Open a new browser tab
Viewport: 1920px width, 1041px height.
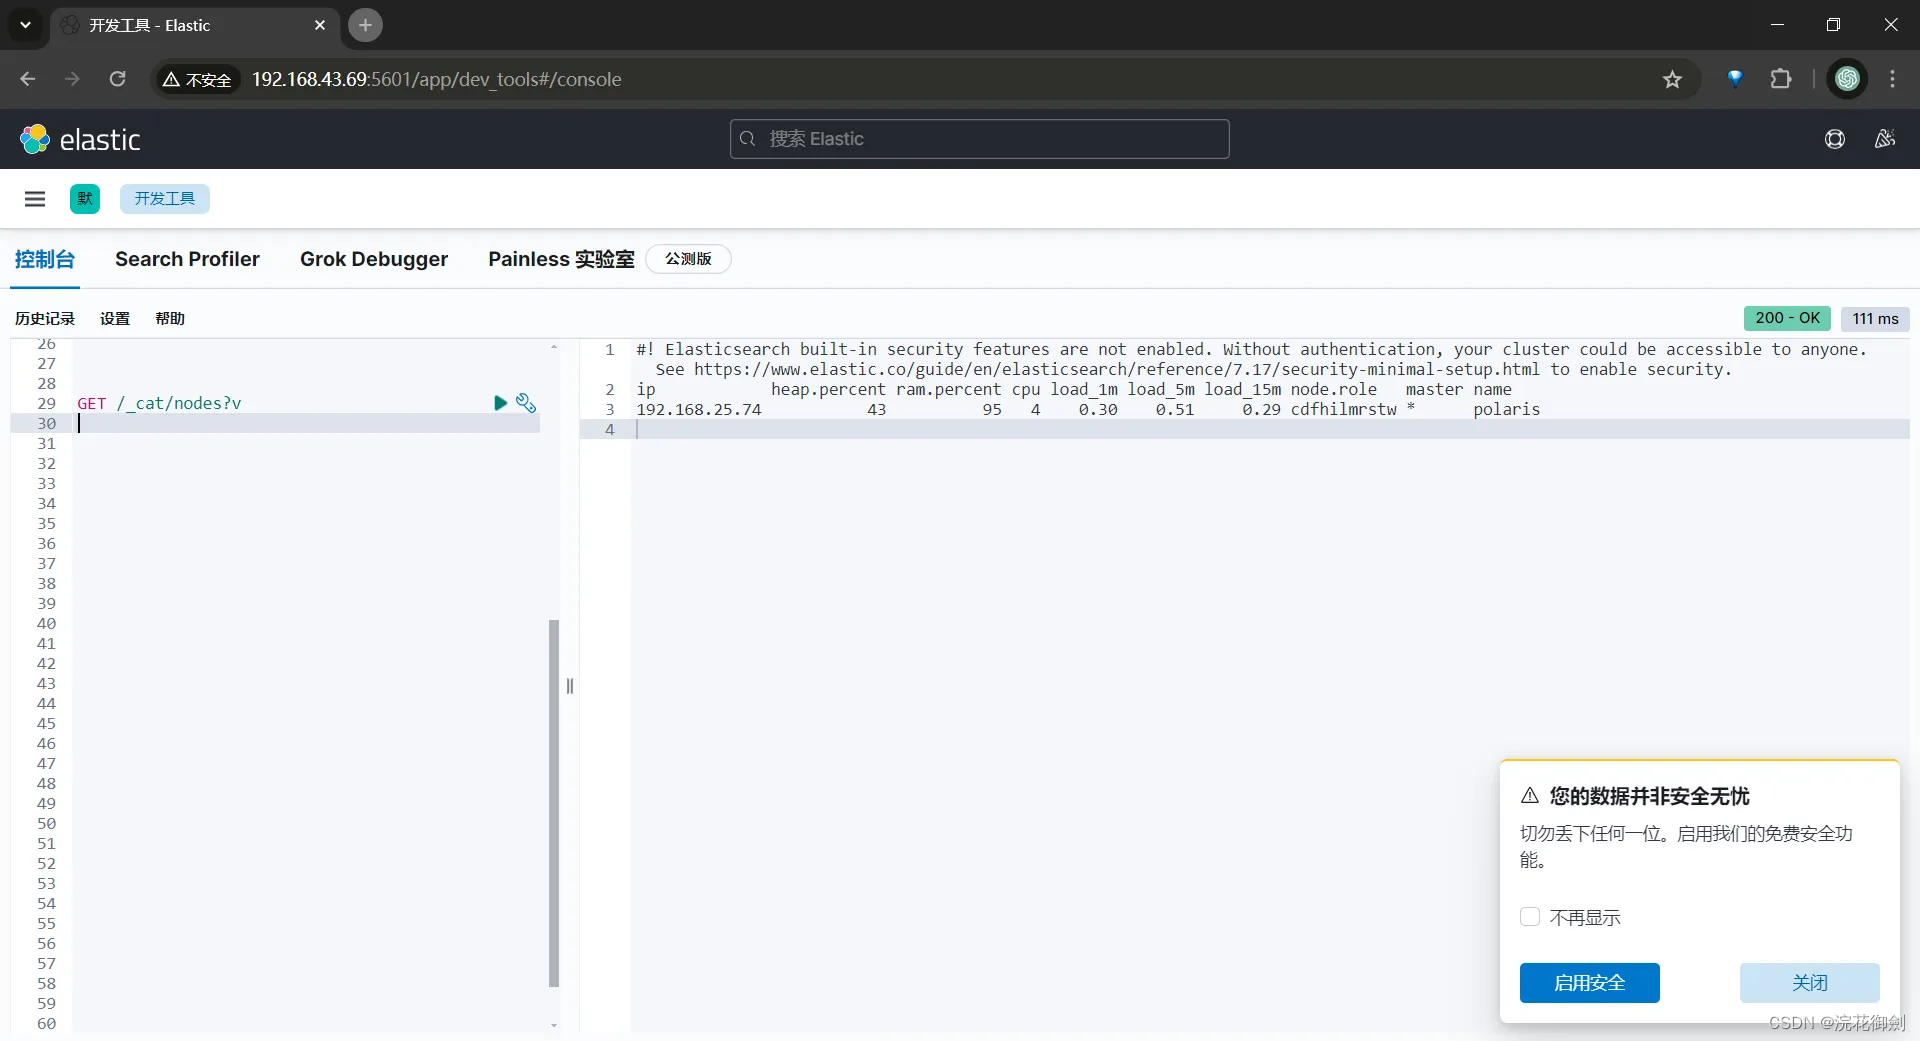[x=365, y=25]
